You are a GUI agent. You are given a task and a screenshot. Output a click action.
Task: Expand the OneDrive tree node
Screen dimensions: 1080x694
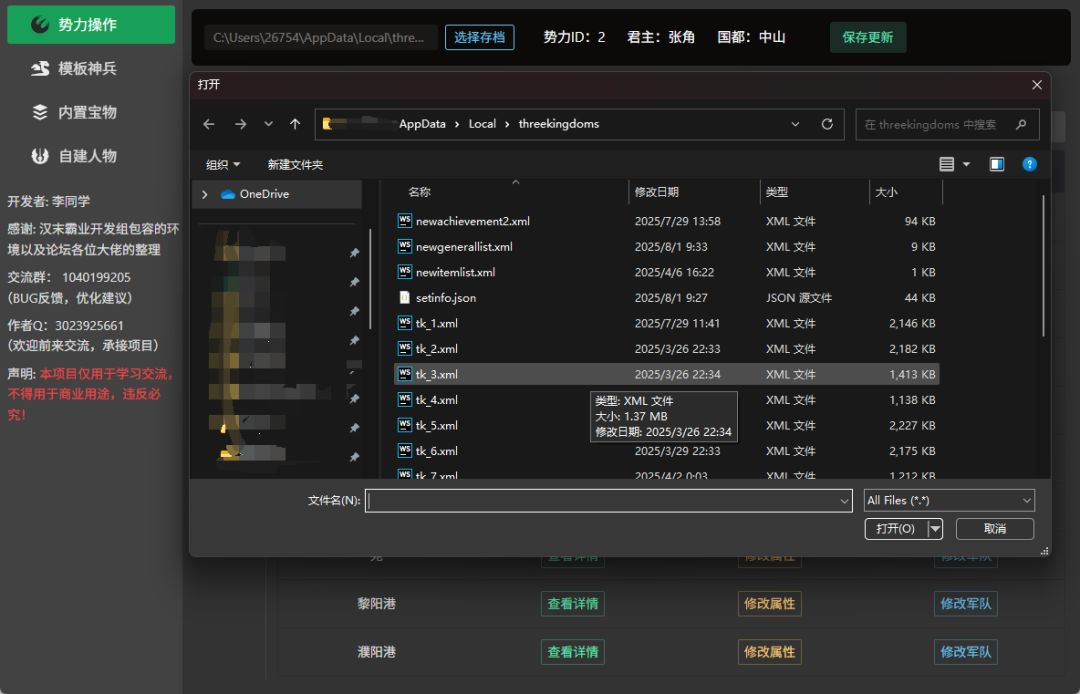[x=205, y=194]
